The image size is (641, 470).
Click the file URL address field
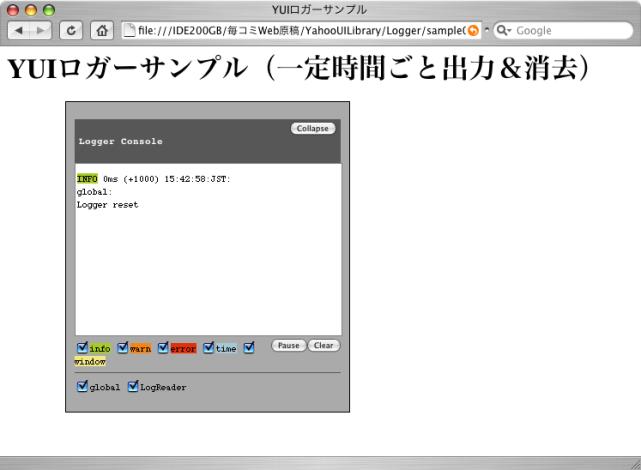point(301,30)
